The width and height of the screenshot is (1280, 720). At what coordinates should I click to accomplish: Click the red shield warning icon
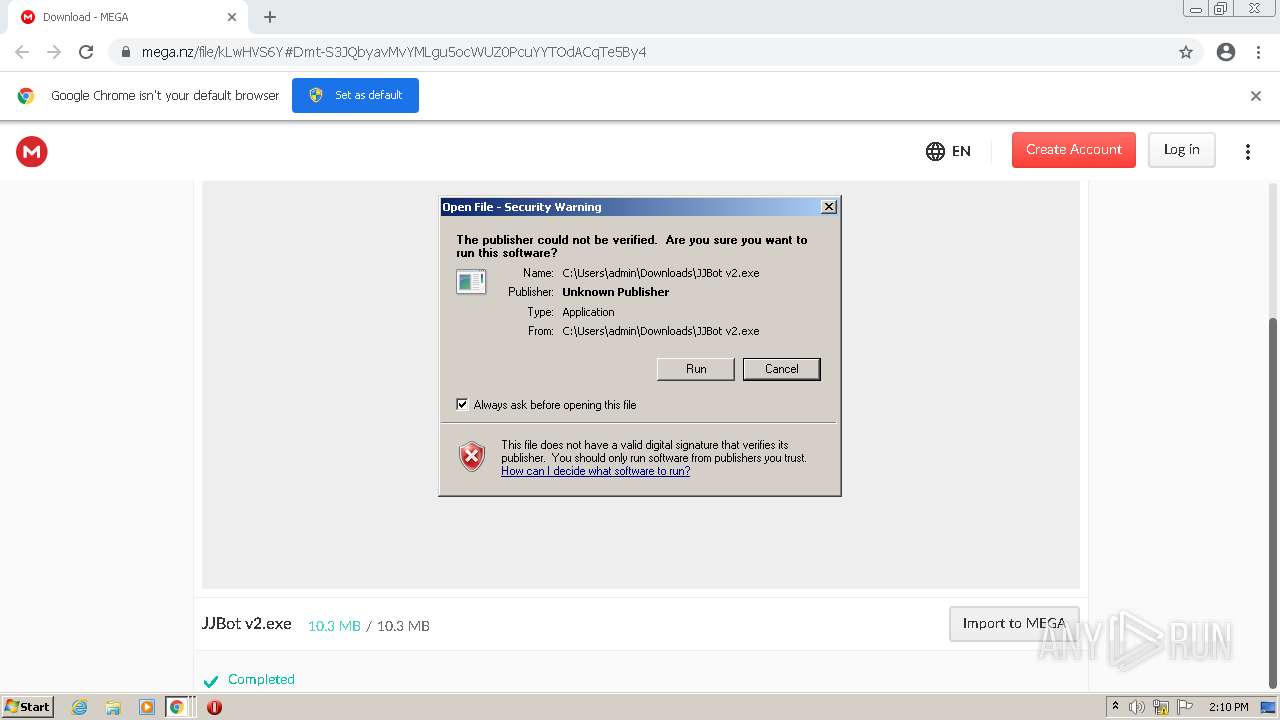tap(472, 456)
